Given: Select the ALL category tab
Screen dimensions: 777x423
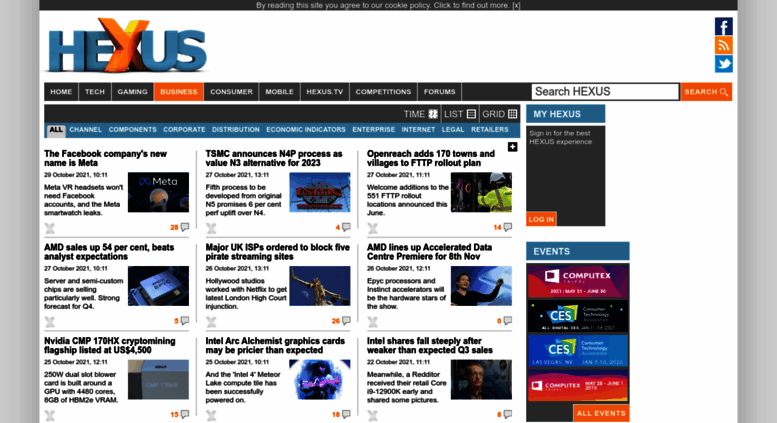Looking at the screenshot, I should pos(56,130).
